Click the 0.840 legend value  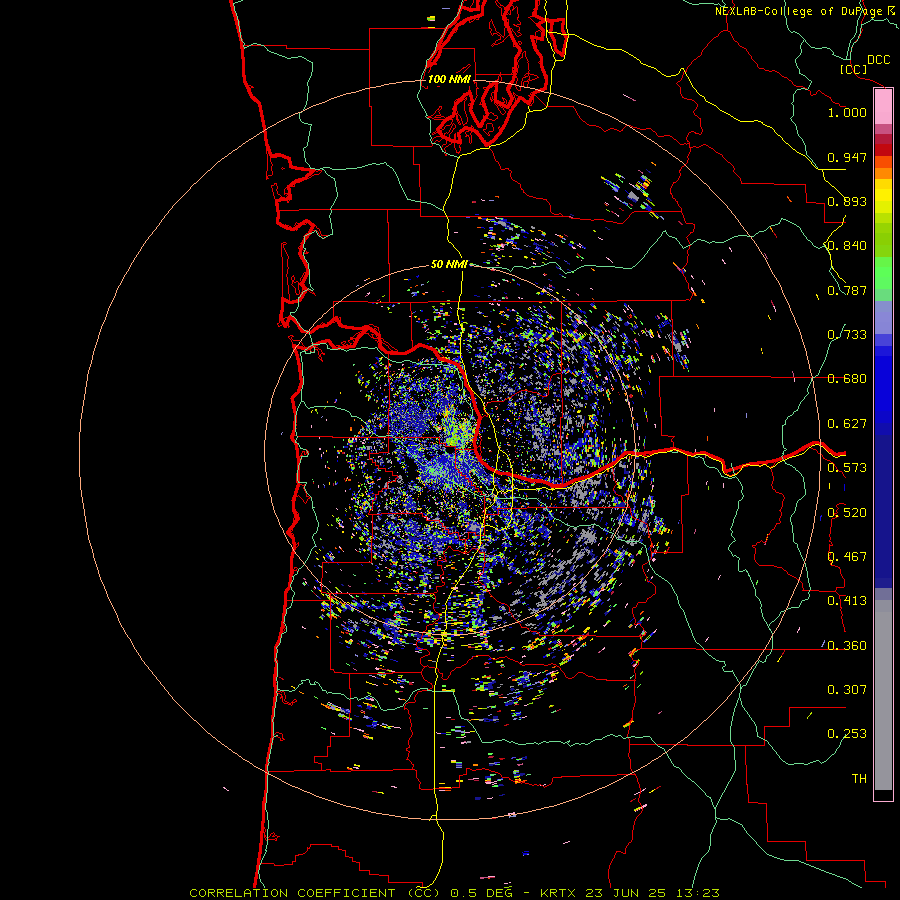point(847,246)
